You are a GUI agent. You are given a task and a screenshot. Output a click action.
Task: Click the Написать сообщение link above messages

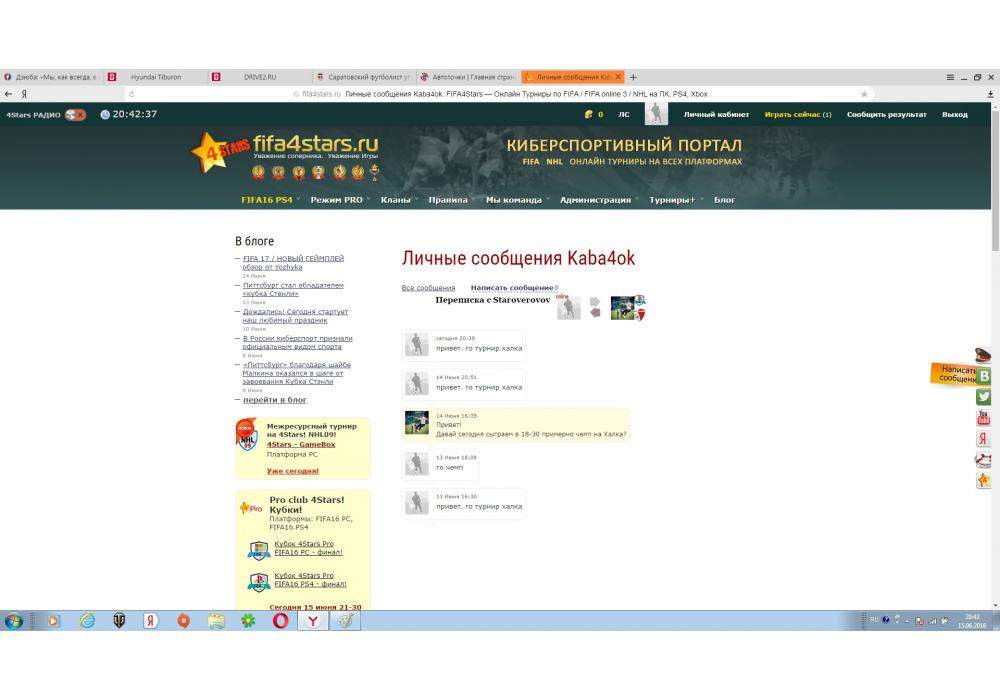(512, 288)
